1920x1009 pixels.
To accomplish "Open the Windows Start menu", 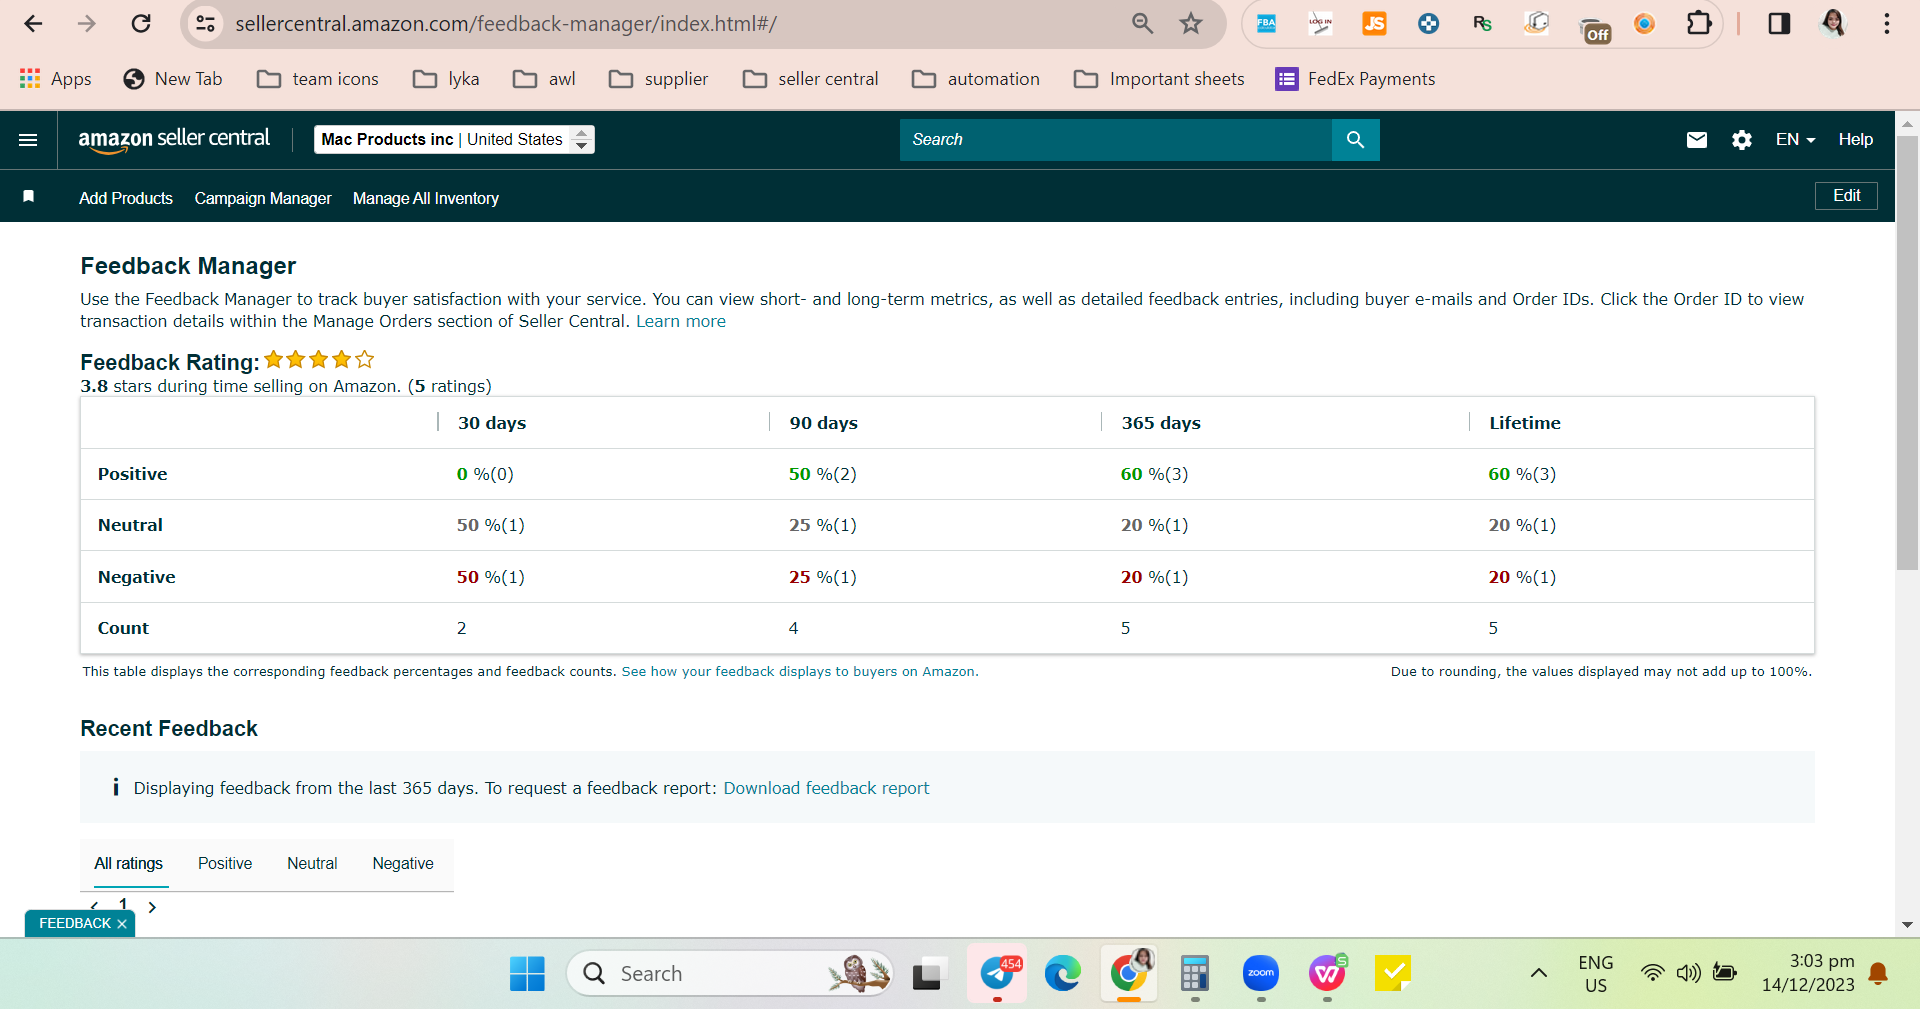I will 527,973.
